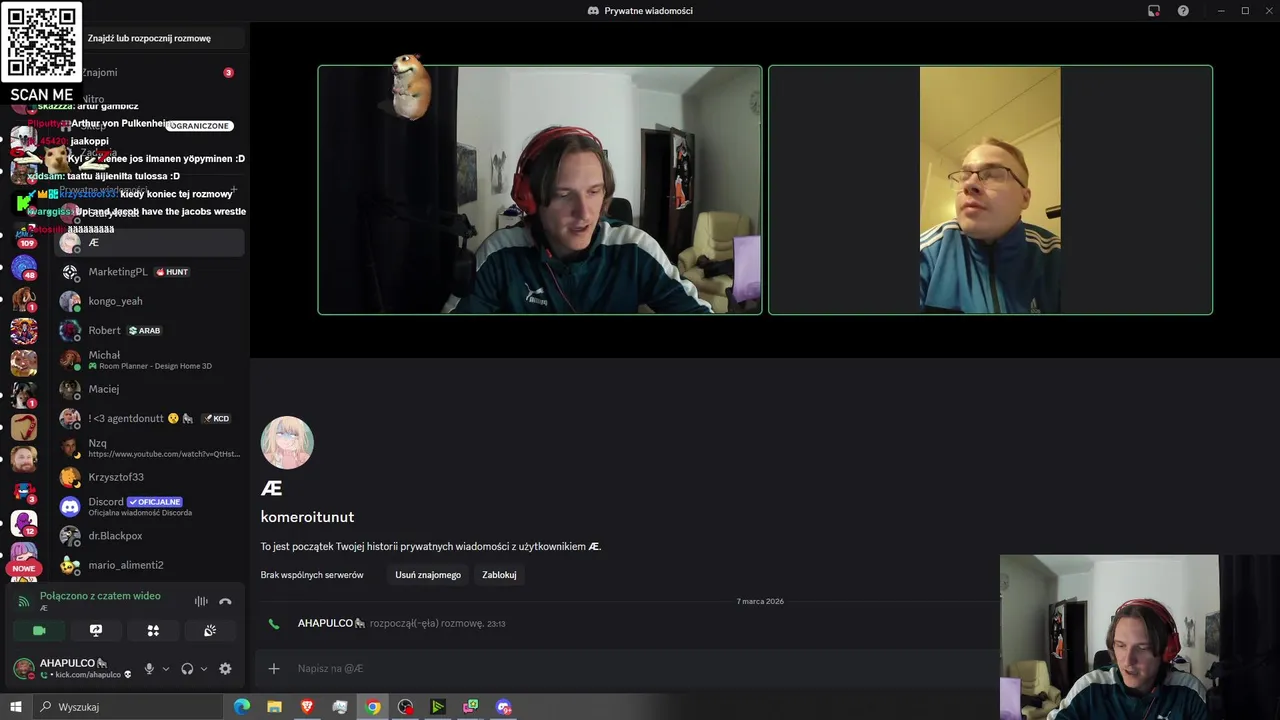The width and height of the screenshot is (1280, 720).
Task: Open connection quality signal icon
Action: [24, 601]
